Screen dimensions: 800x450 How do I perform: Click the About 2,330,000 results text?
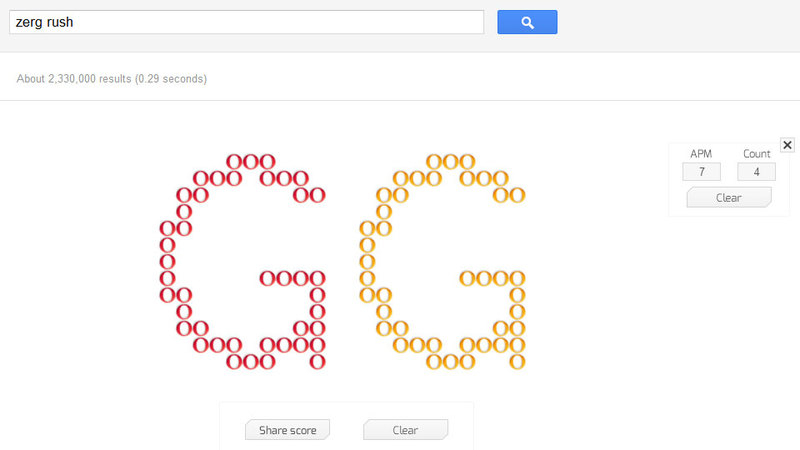point(112,79)
